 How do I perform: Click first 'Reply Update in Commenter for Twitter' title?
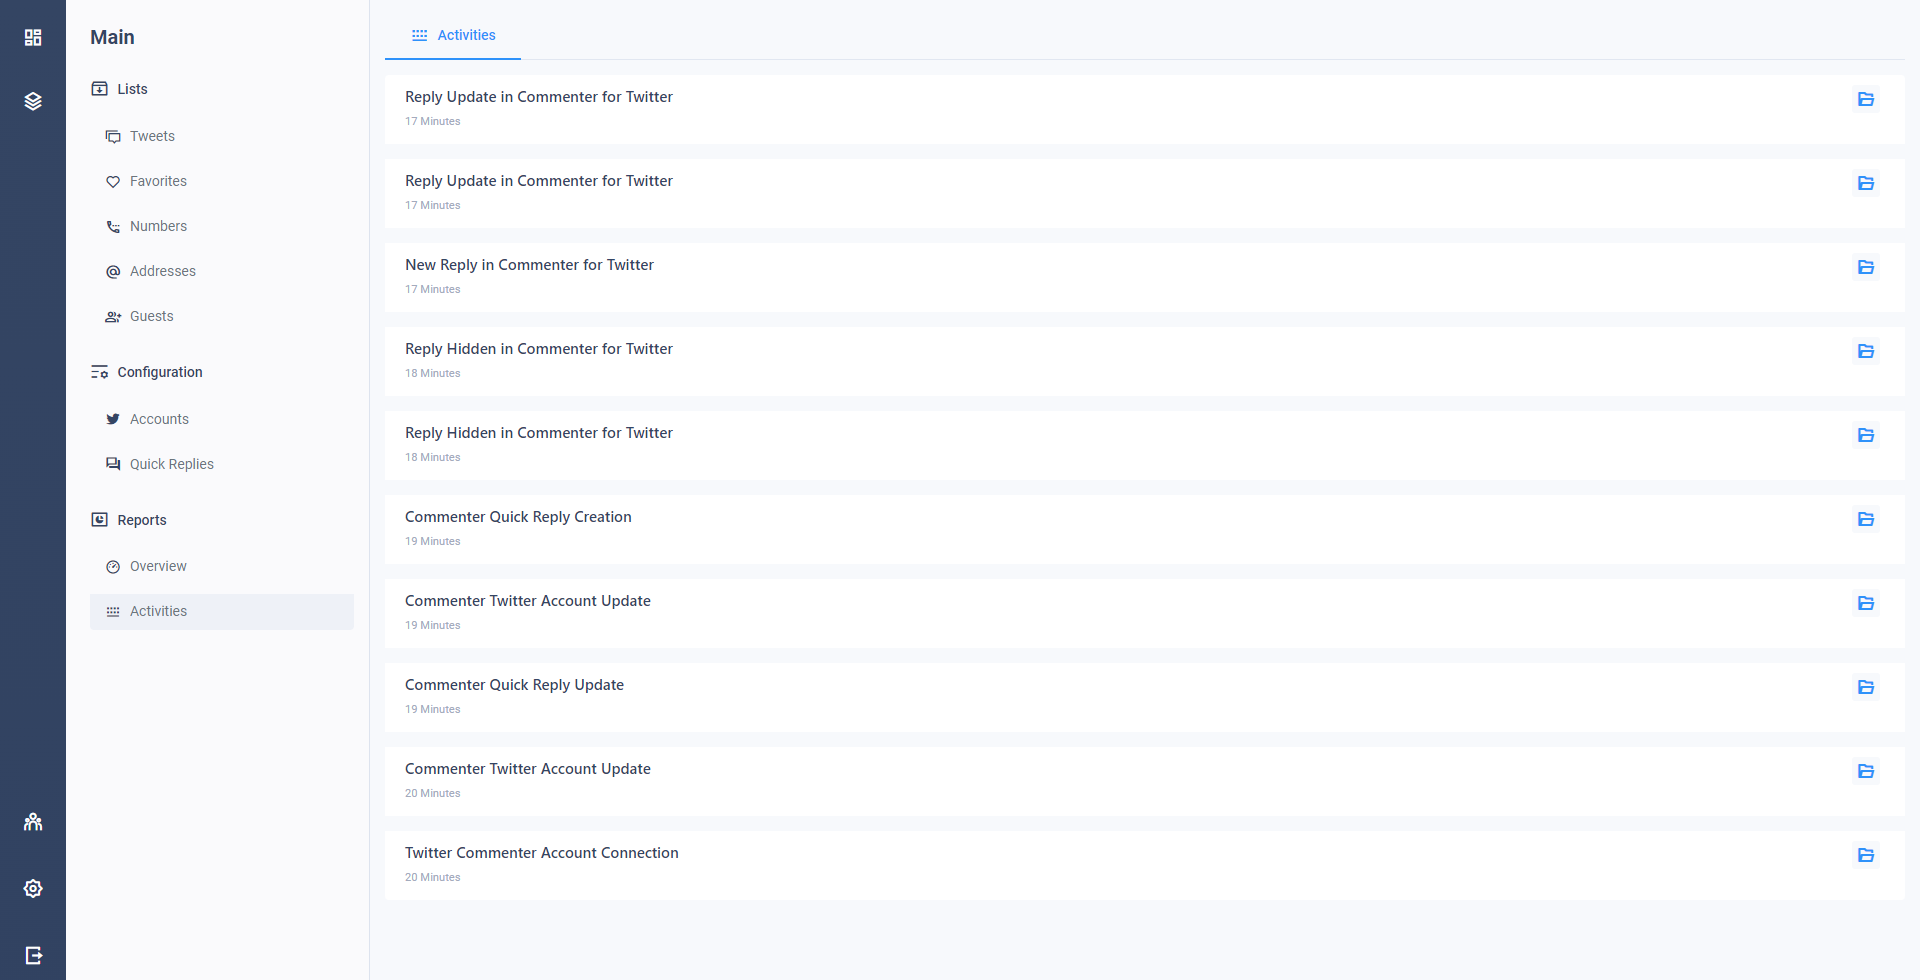pyautogui.click(x=538, y=97)
